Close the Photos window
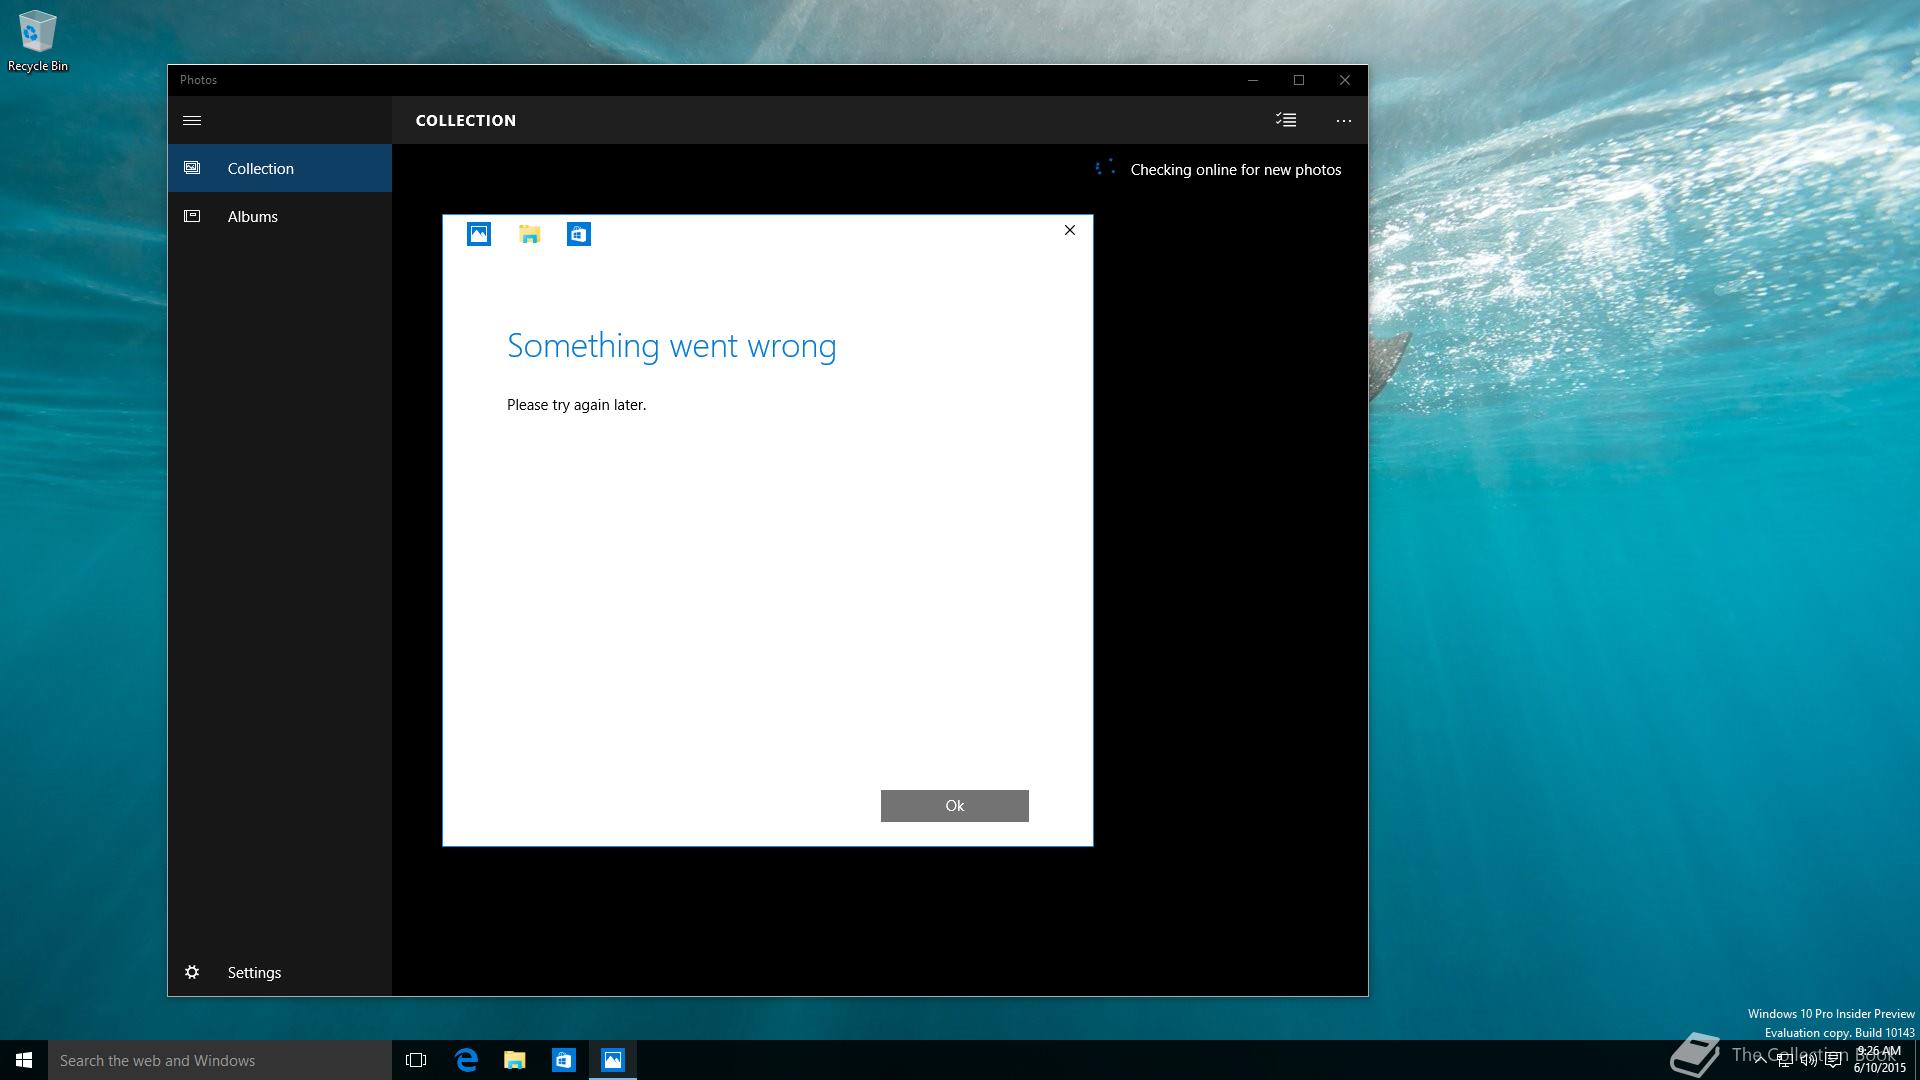 click(x=1345, y=80)
